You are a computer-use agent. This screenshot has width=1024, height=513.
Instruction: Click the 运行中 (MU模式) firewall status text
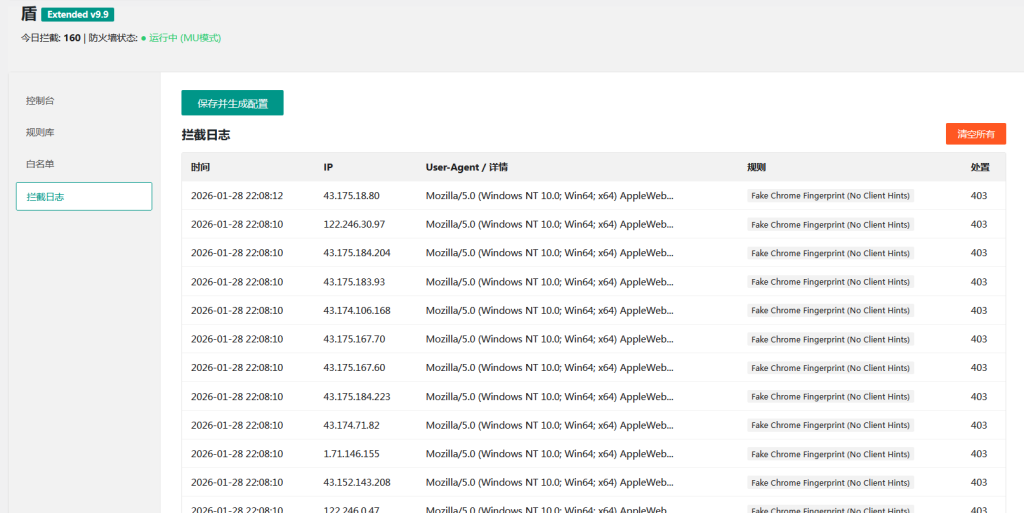click(185, 38)
